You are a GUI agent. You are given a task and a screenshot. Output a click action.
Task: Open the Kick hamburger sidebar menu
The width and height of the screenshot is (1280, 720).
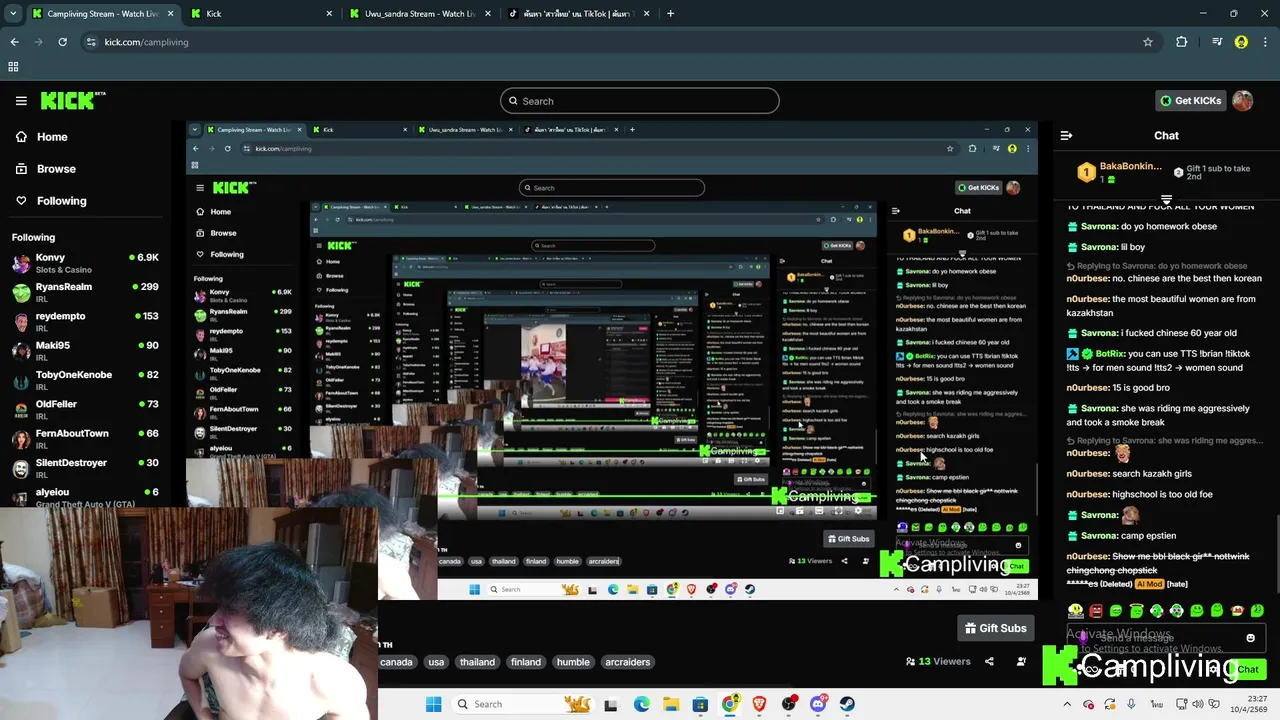[x=21, y=100]
